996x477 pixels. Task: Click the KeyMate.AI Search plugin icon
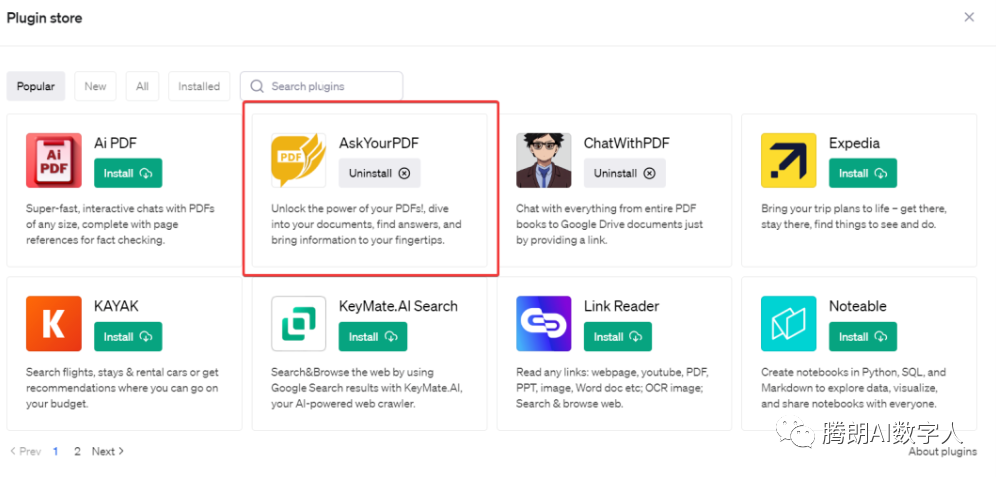tap(298, 323)
